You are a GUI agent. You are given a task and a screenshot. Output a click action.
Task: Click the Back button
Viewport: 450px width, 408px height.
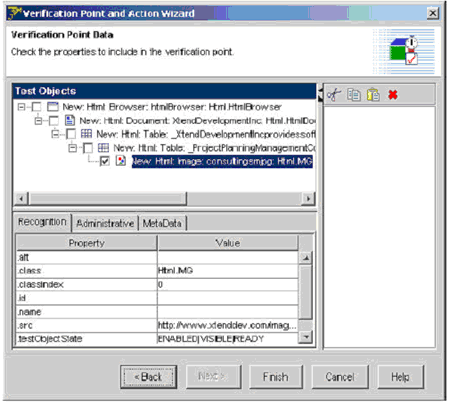pyautogui.click(x=148, y=377)
